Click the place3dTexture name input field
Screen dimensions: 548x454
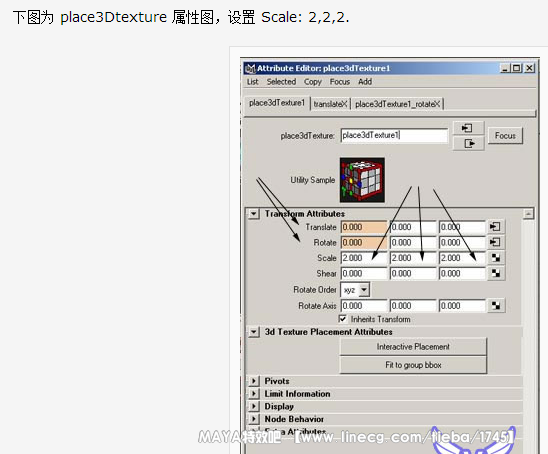tap(394, 136)
